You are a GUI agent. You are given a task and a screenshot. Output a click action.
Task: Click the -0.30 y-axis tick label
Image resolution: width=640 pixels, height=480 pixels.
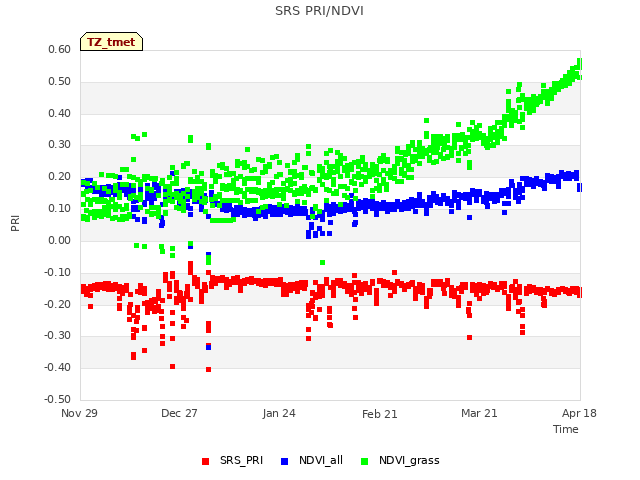pyautogui.click(x=58, y=336)
